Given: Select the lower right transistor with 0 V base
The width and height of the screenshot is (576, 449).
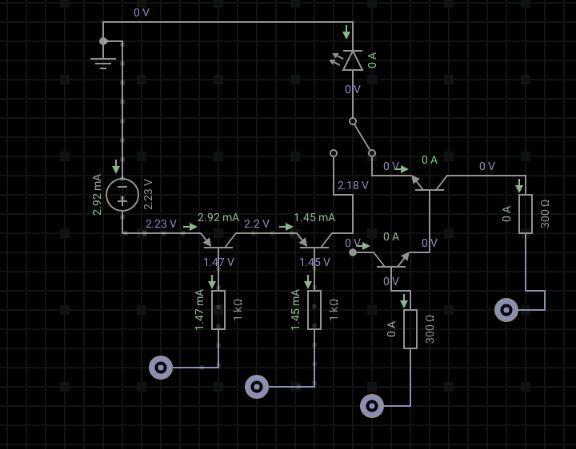Looking at the screenshot, I should point(392,261).
